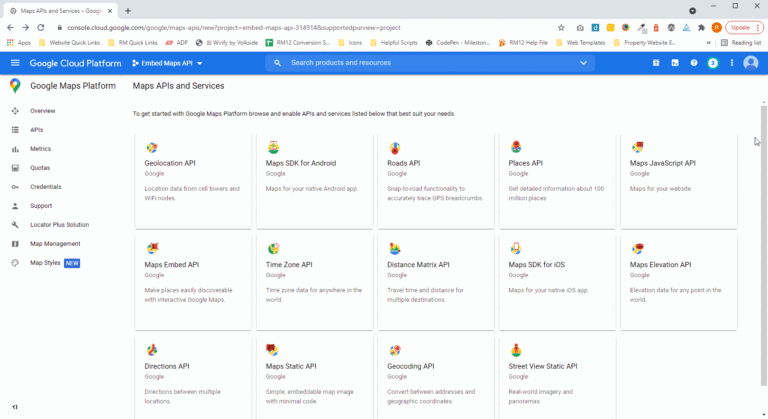Click the Metrics bar chart icon
This screenshot has width=768, height=419.
15,149
